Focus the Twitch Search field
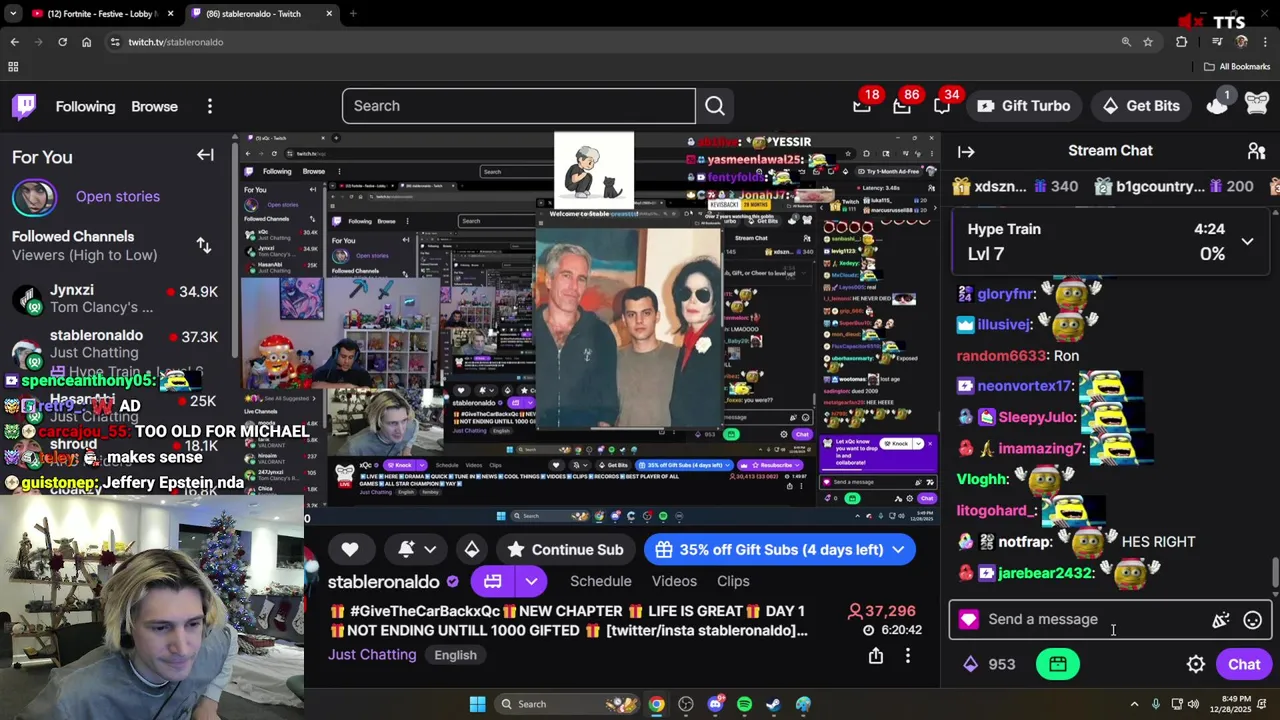 click(518, 106)
